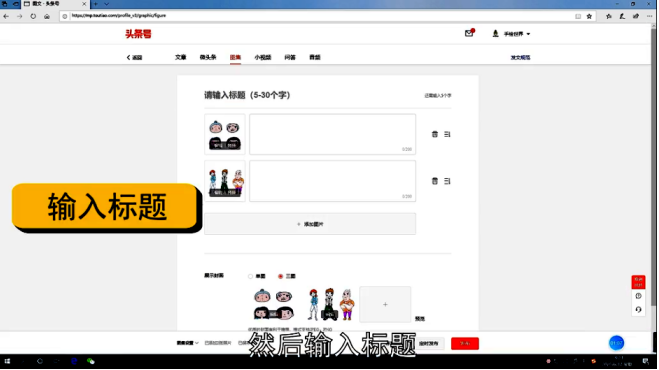Go back using 返回 link
659x370 pixels.
click(x=134, y=58)
